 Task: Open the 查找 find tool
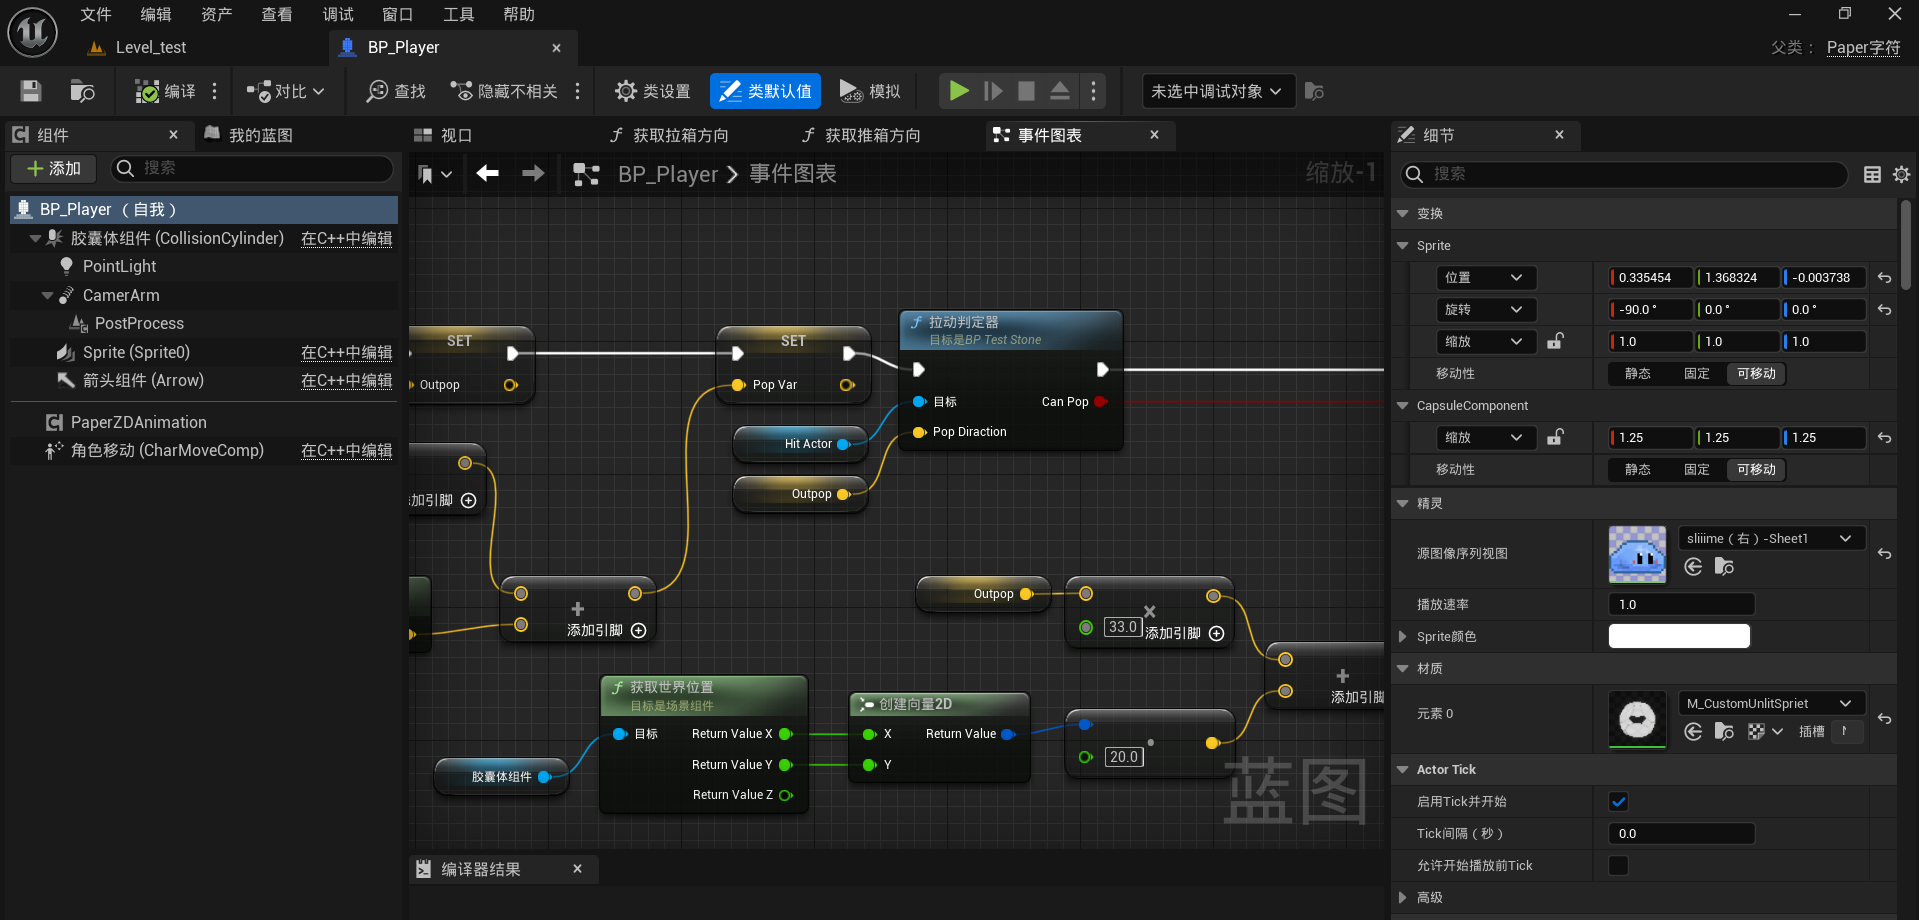(396, 91)
